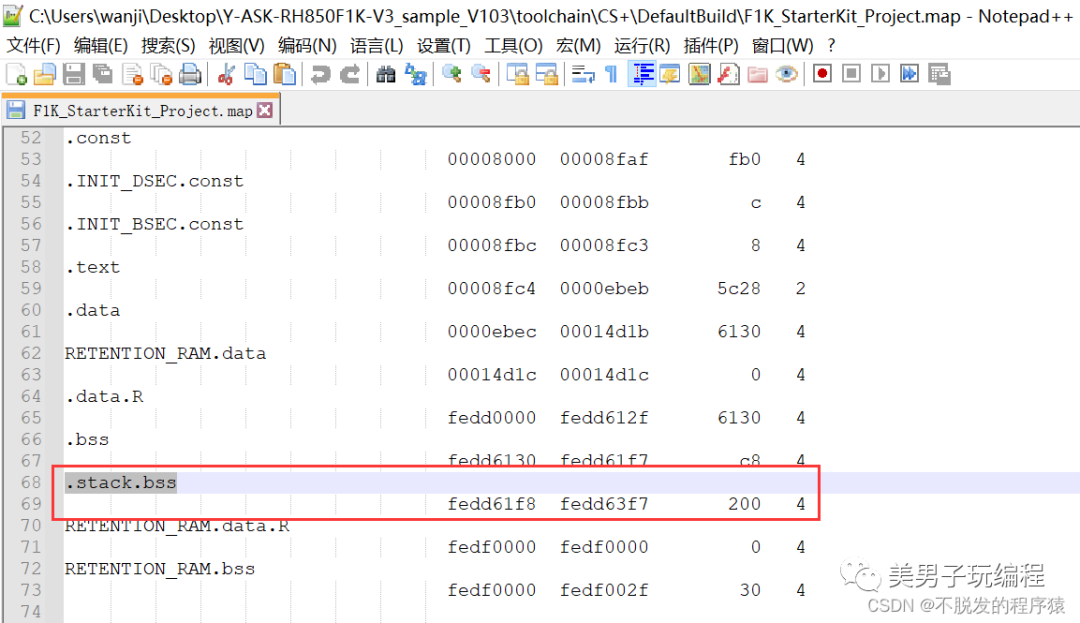Image resolution: width=1080 pixels, height=623 pixels.
Task: Toggle the indent guide button
Action: (642, 74)
